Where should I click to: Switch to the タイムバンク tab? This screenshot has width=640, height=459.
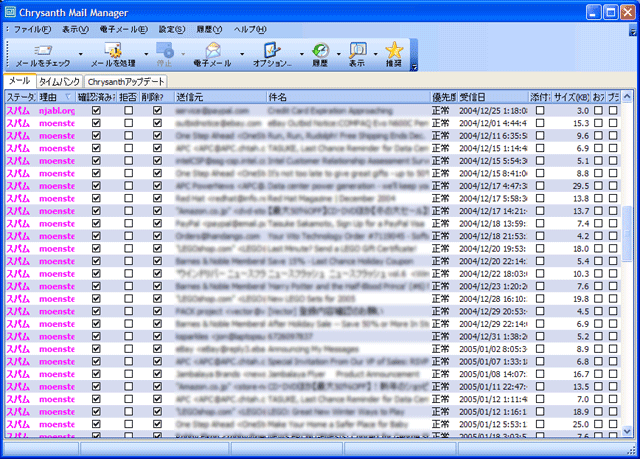[x=60, y=82]
